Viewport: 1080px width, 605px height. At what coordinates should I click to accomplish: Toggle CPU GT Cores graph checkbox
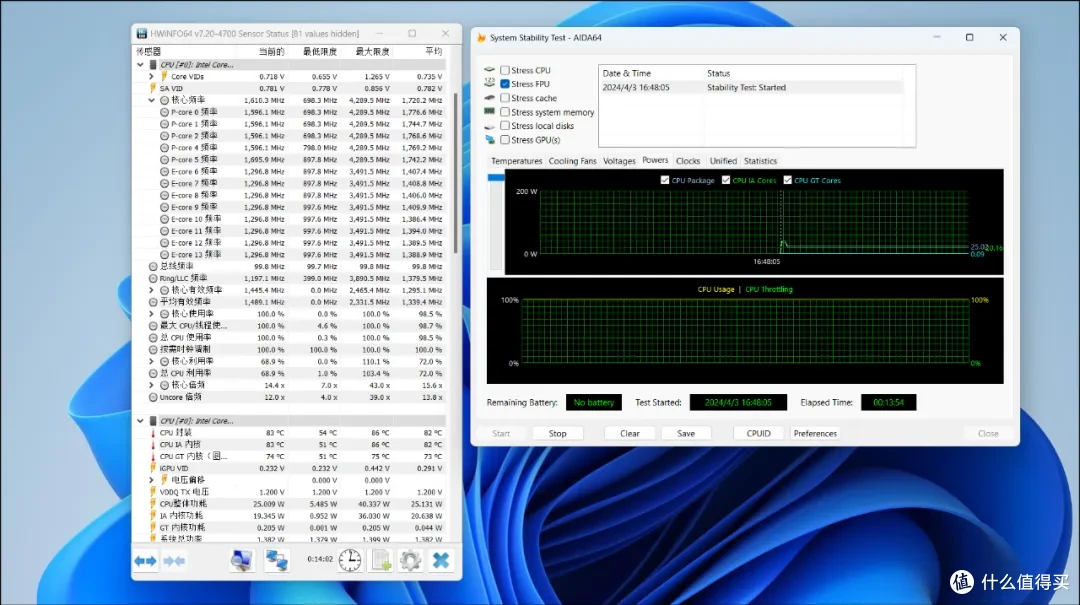point(787,180)
